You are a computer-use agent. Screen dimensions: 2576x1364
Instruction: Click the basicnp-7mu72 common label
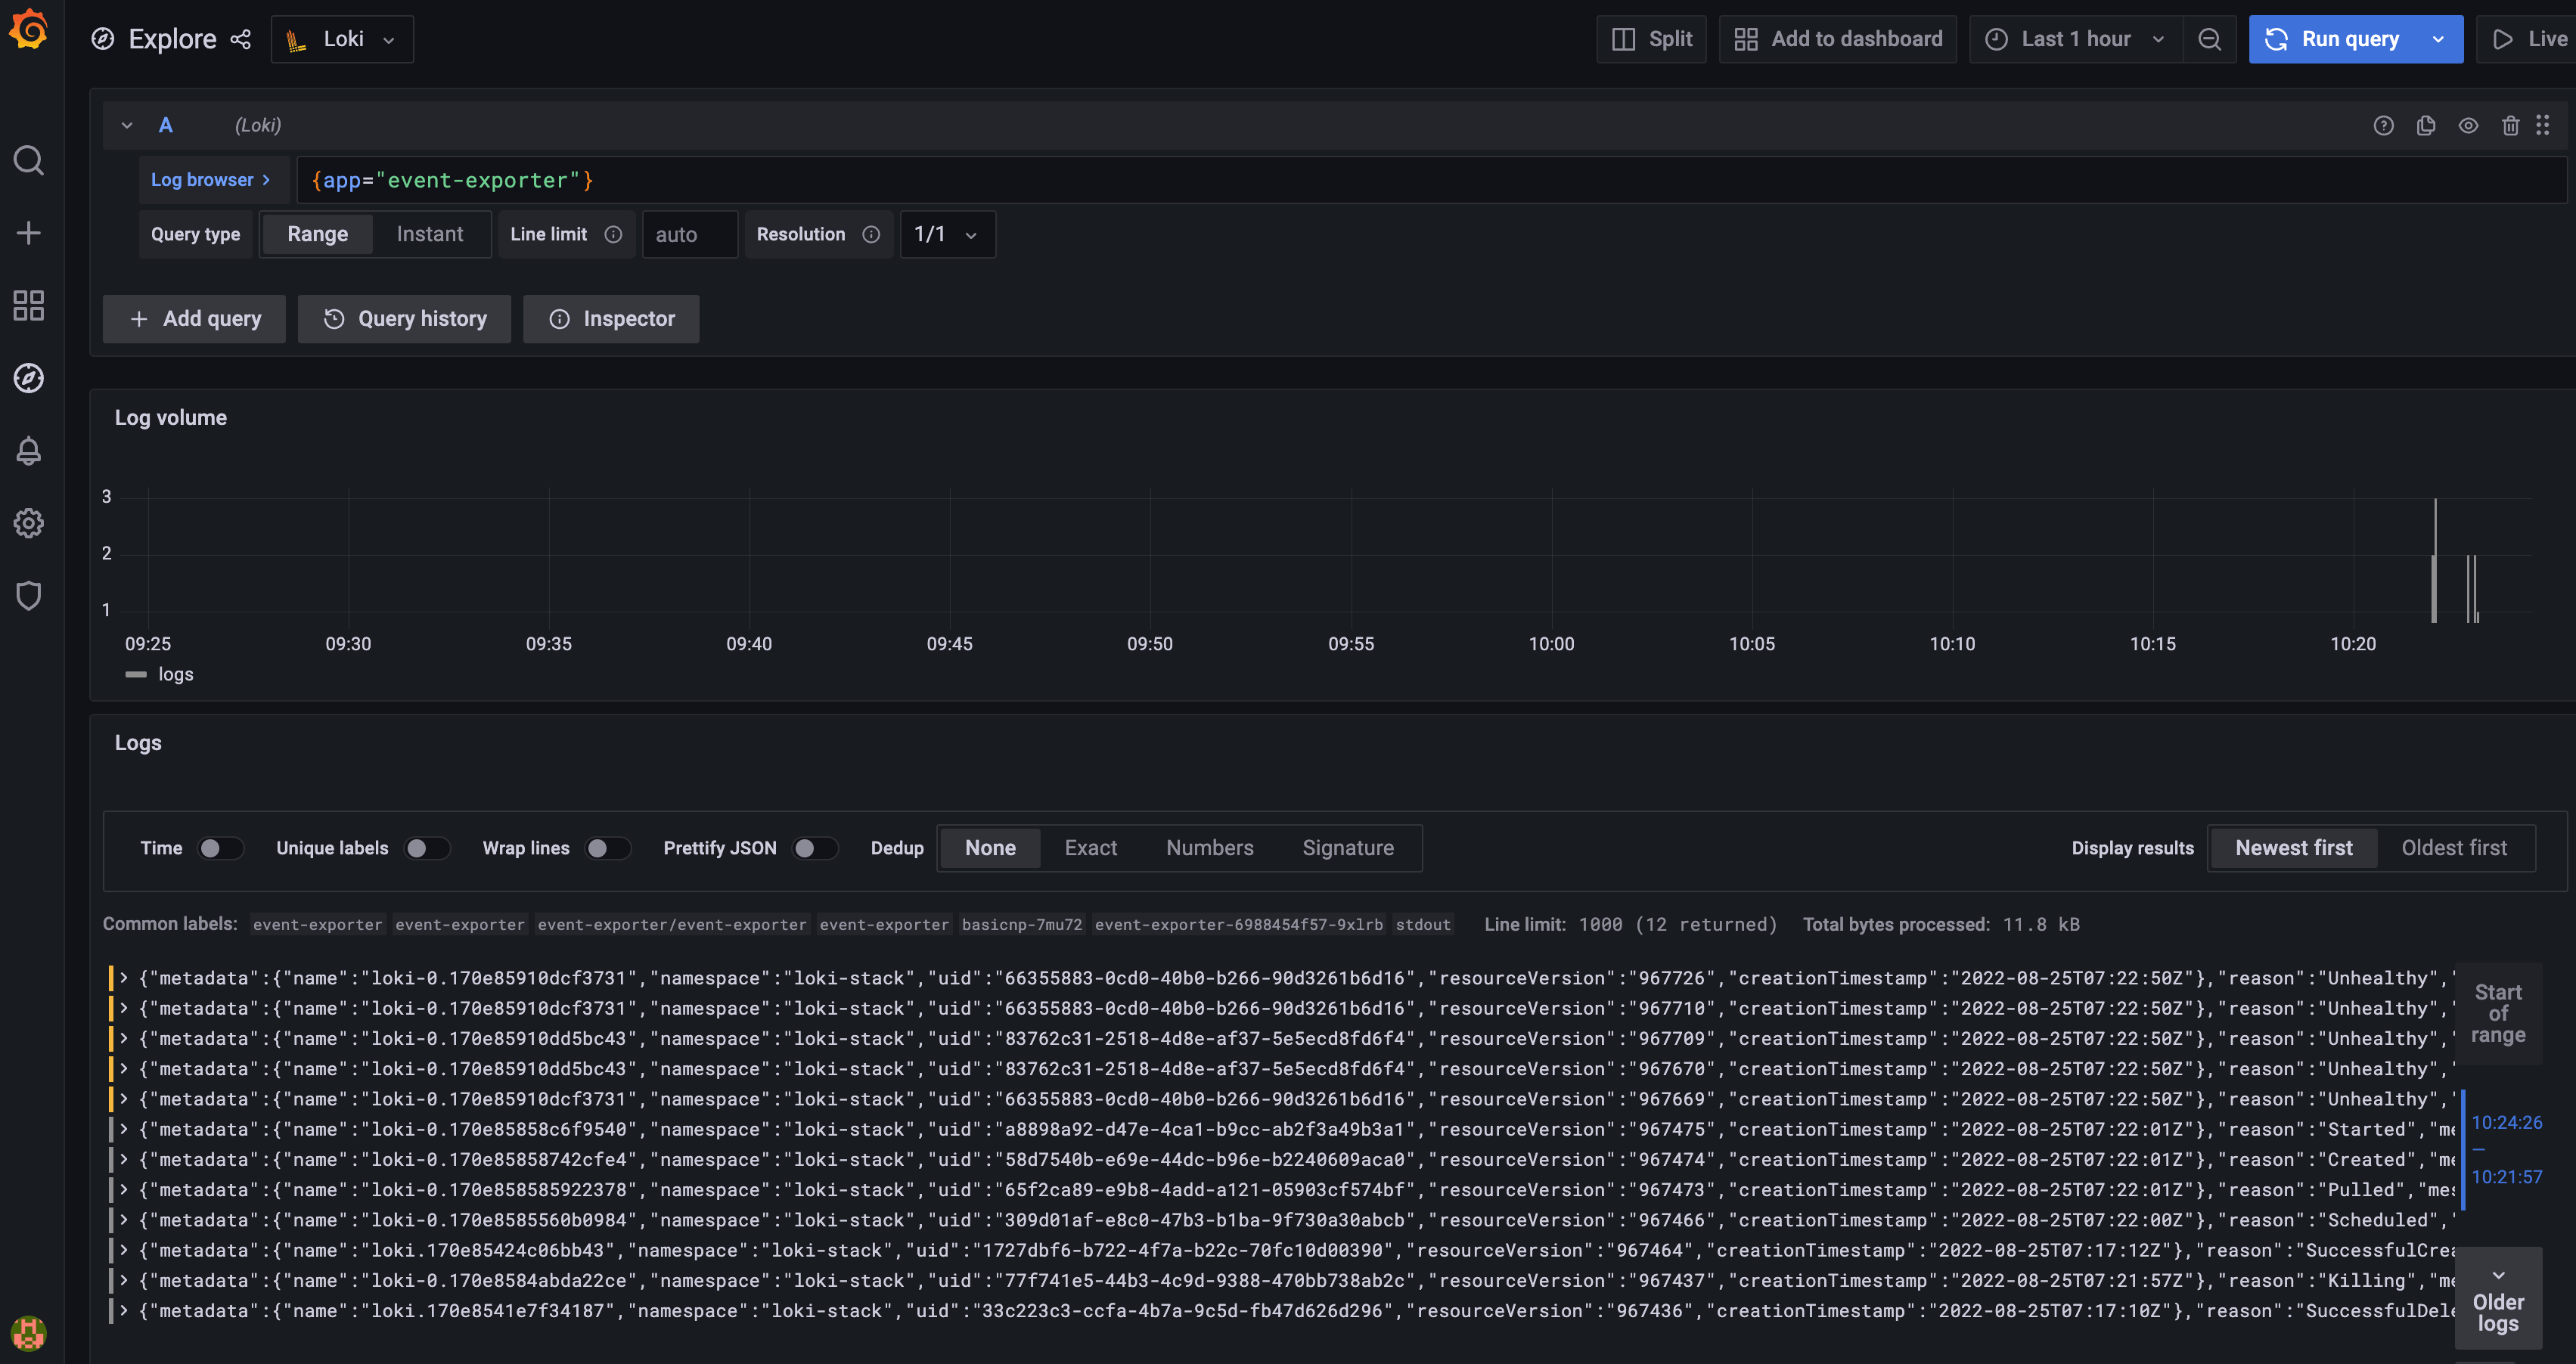point(1022,924)
